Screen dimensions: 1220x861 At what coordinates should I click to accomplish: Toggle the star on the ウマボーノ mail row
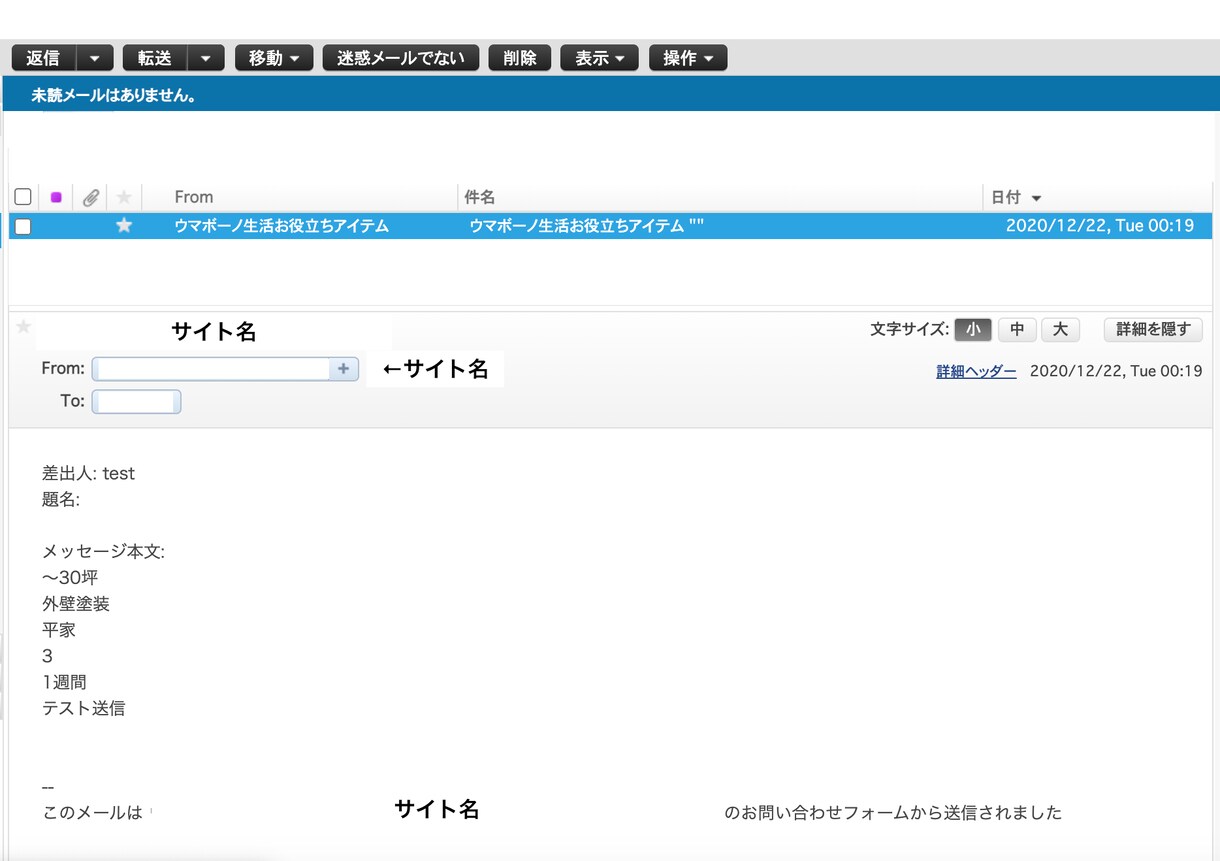click(x=124, y=226)
